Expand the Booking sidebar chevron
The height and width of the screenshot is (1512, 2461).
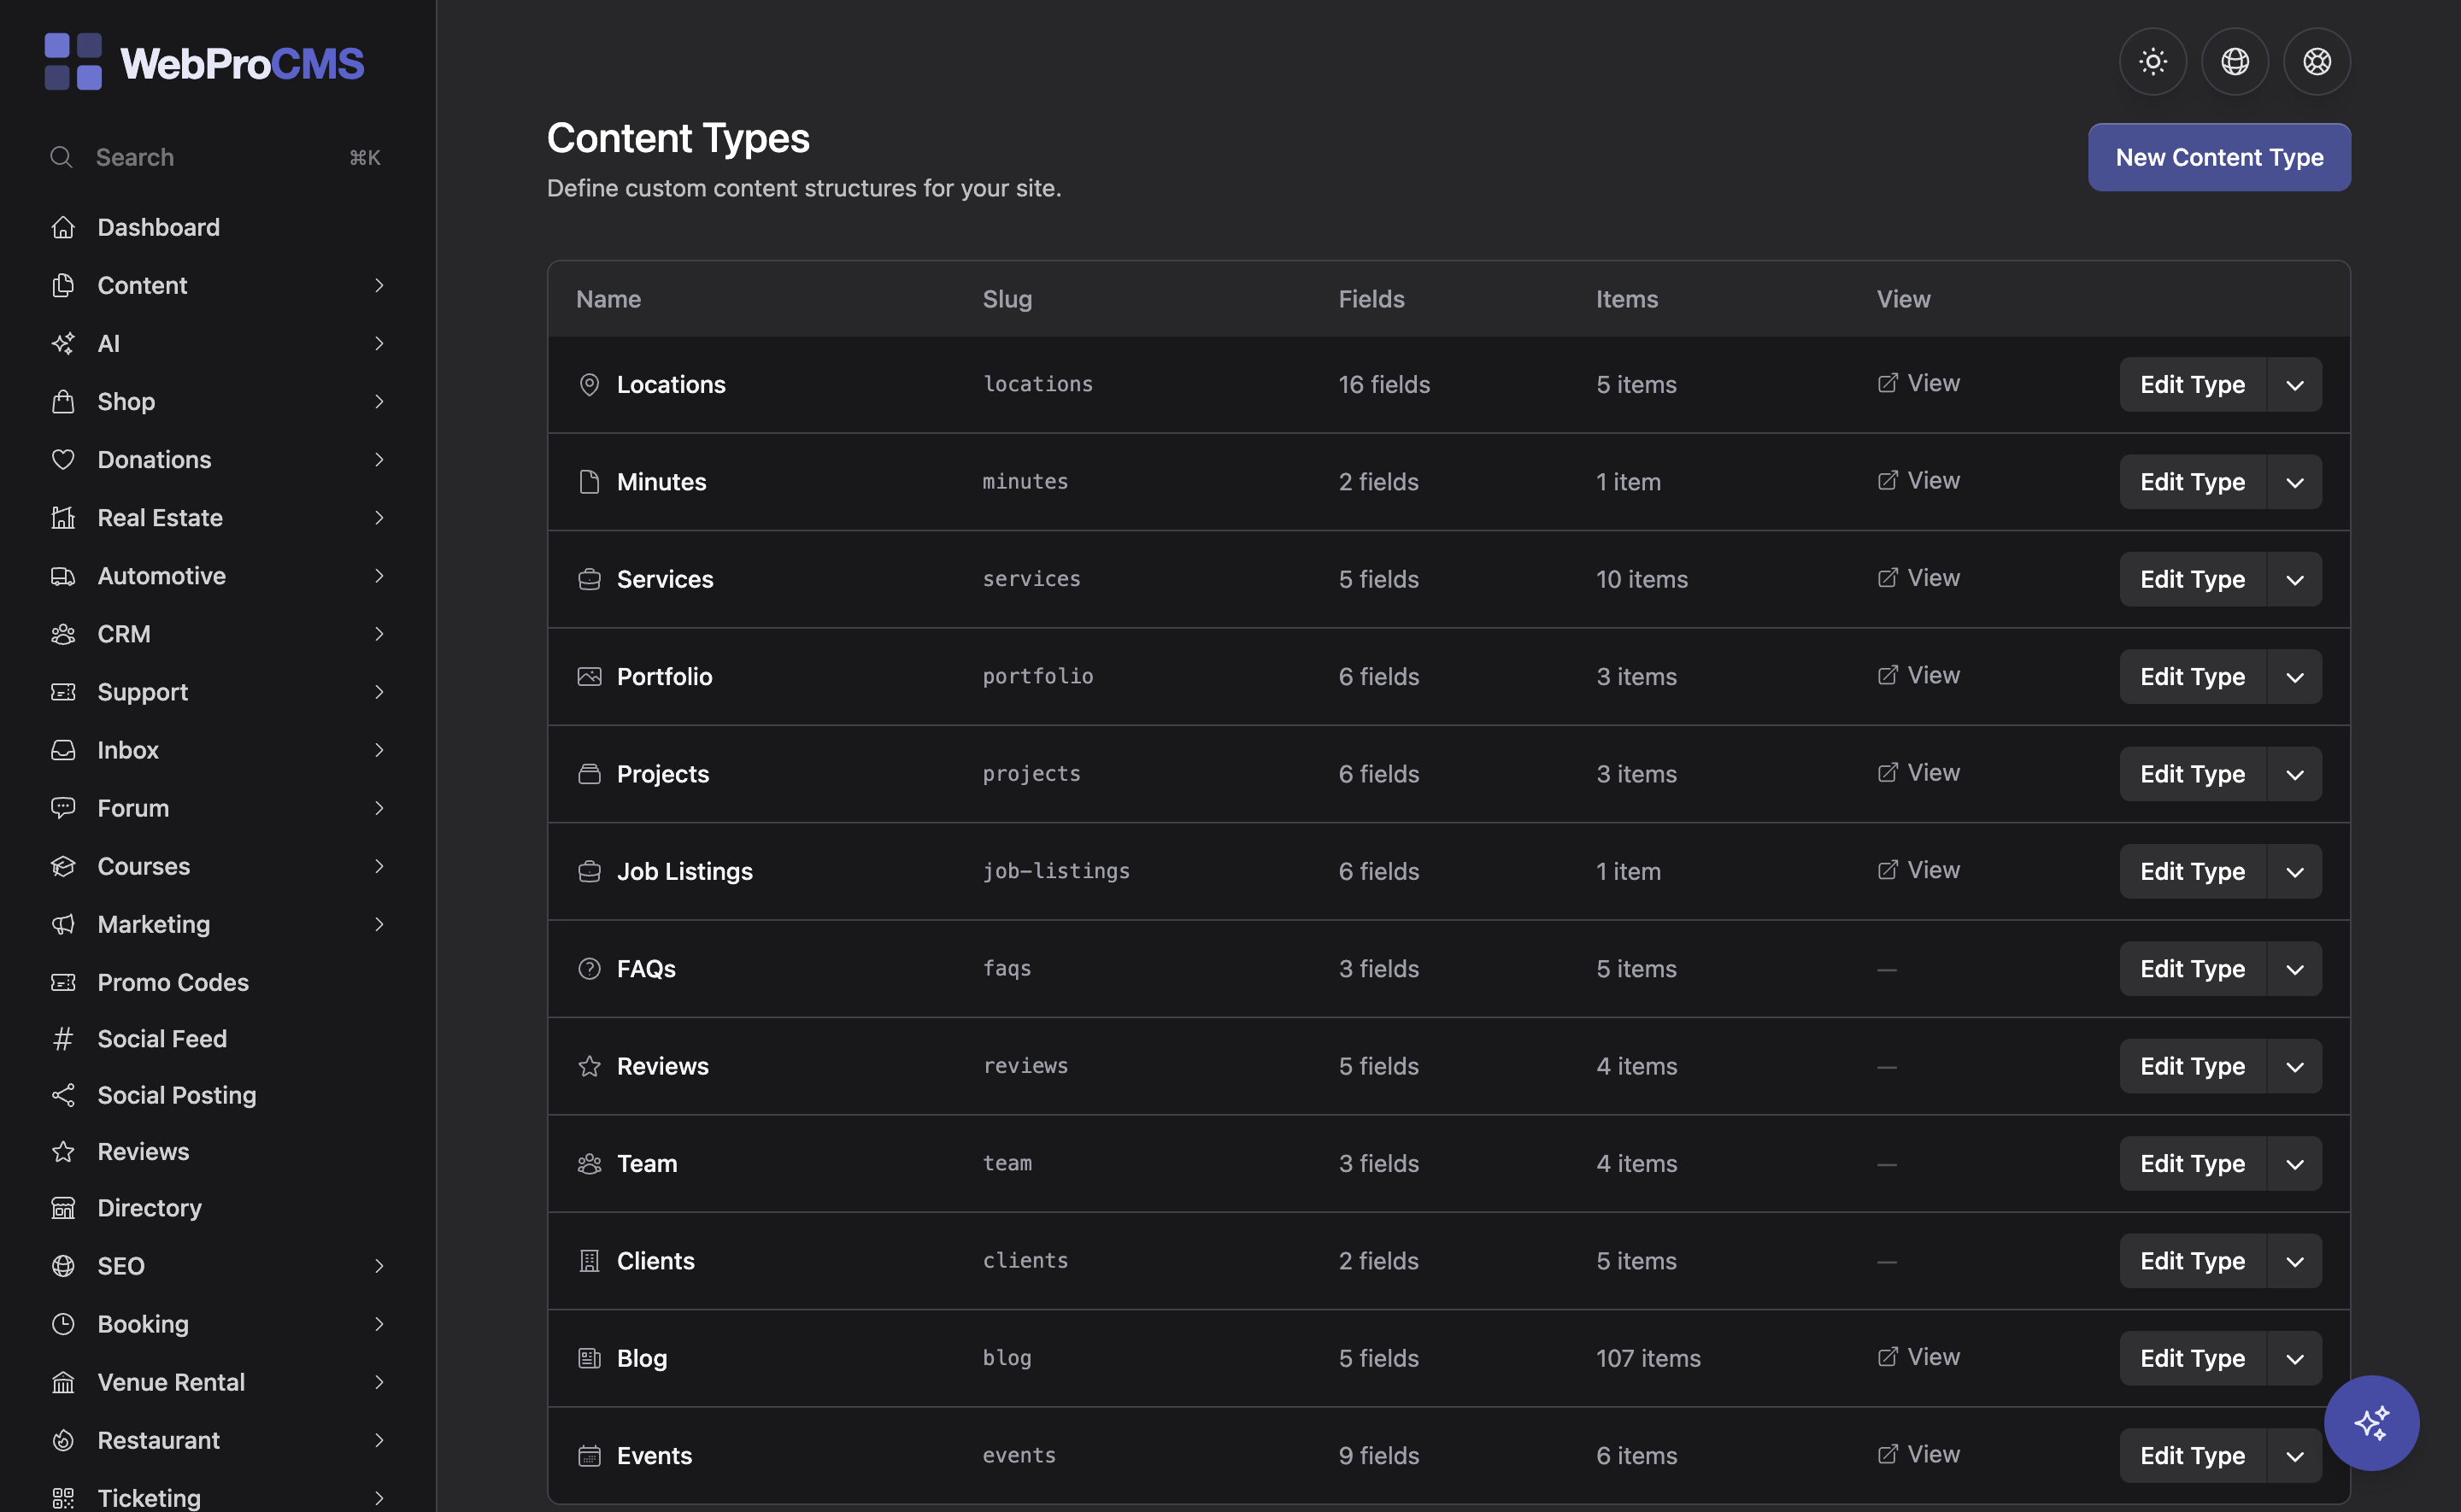[x=379, y=1323]
